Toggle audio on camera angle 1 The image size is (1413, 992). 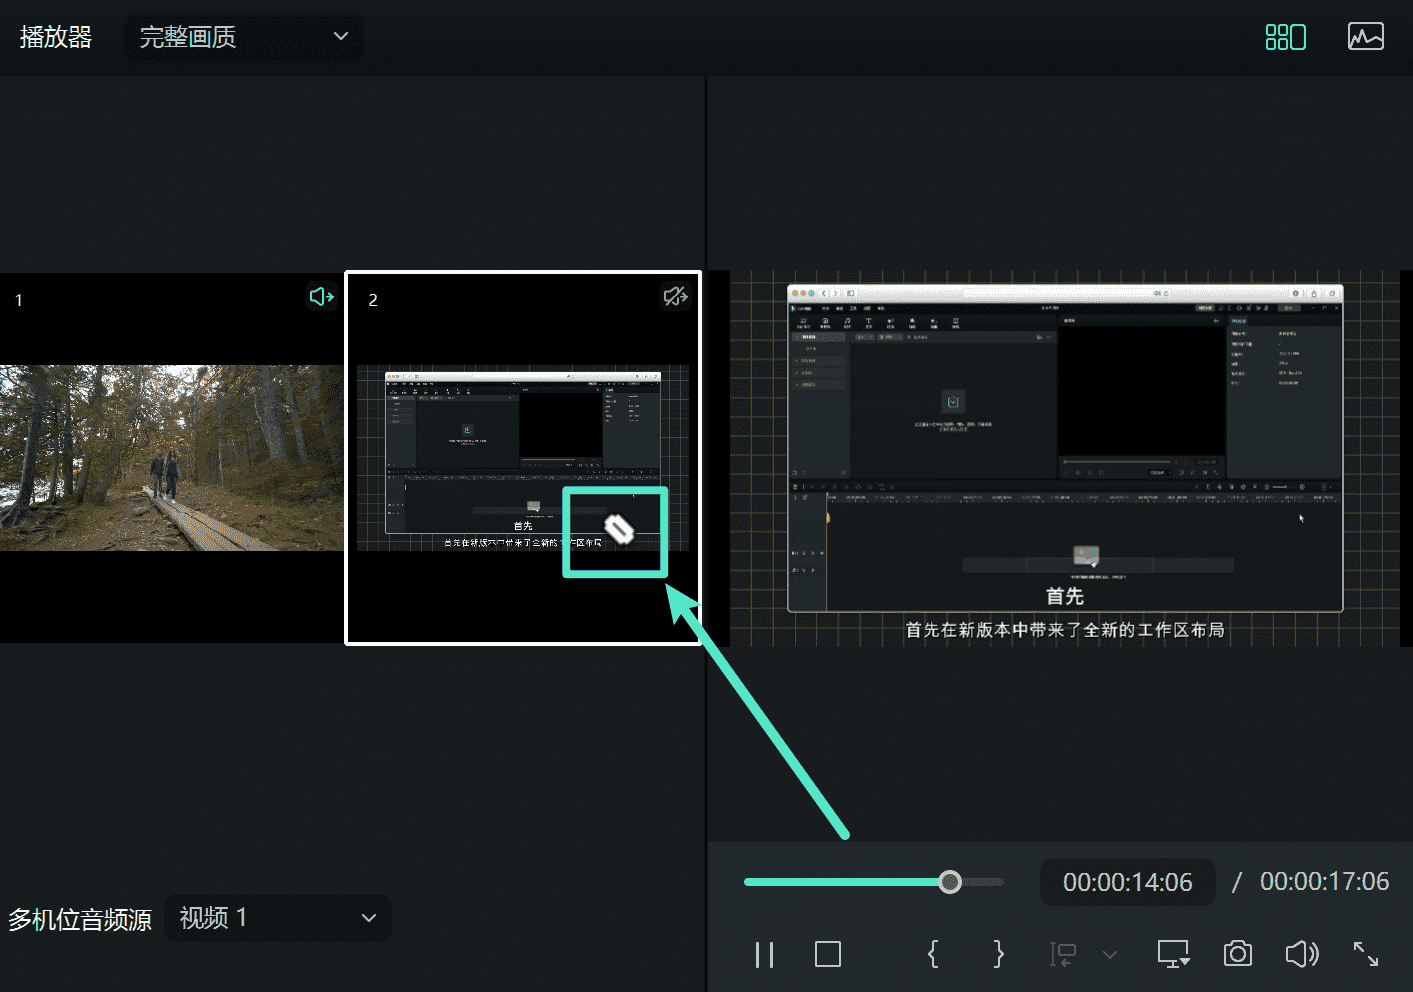(321, 297)
